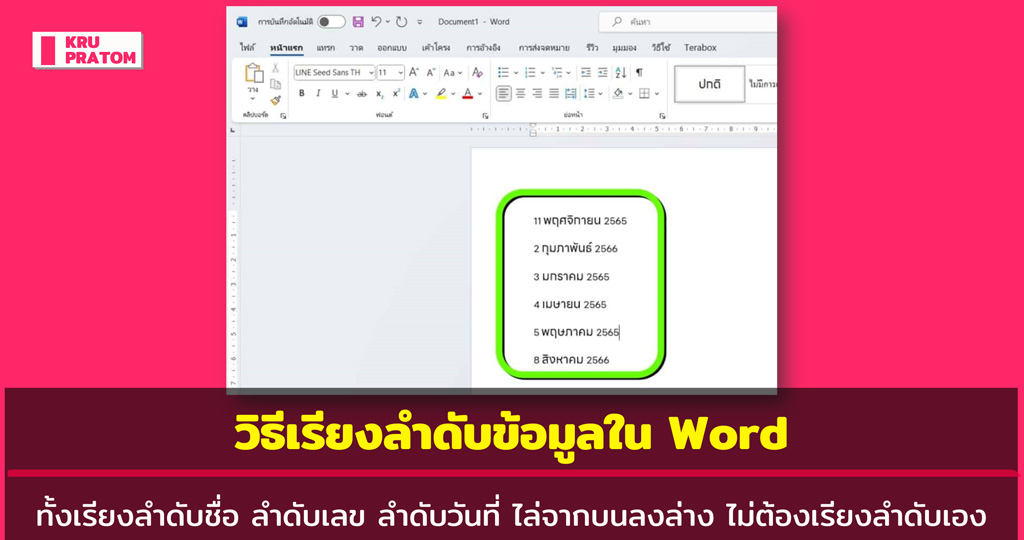1024x540 pixels.
Task: Click the Decrease Indent icon
Action: 586,72
